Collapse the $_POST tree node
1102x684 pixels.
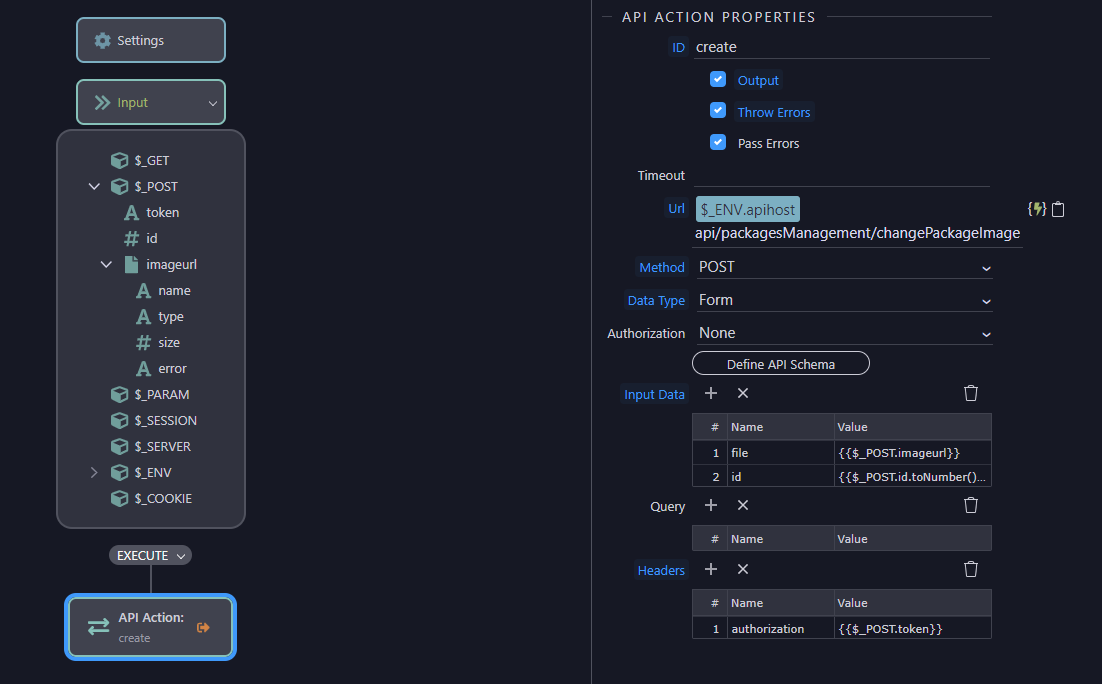(x=94, y=186)
